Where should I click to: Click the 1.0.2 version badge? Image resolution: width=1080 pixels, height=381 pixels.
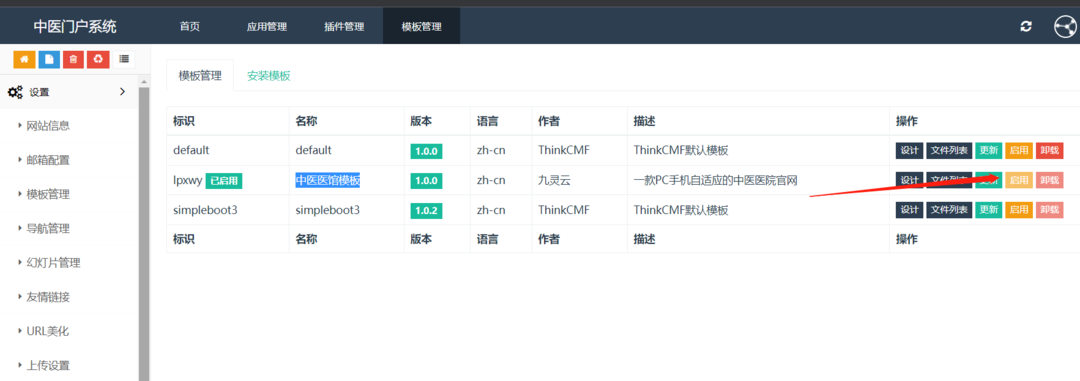point(427,210)
